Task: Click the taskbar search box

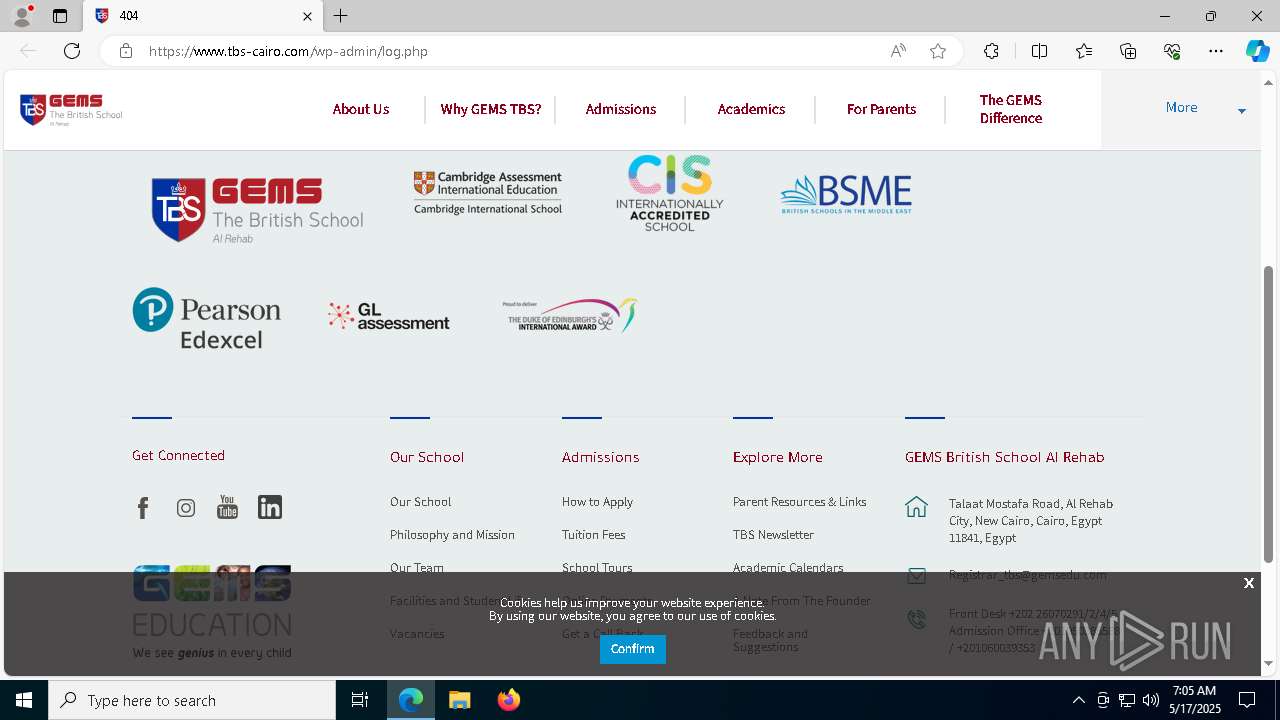Action: pos(192,700)
